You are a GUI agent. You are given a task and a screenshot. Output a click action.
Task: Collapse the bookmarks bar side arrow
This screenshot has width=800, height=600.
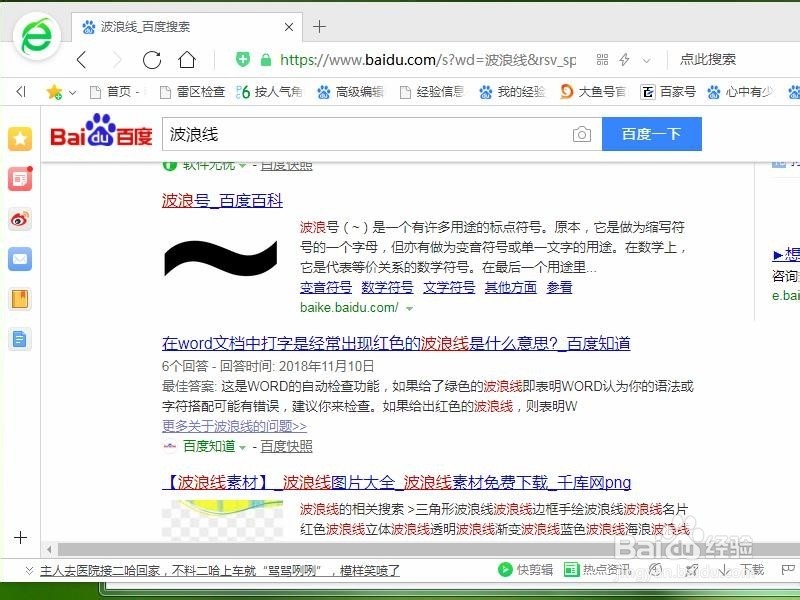click(21, 92)
